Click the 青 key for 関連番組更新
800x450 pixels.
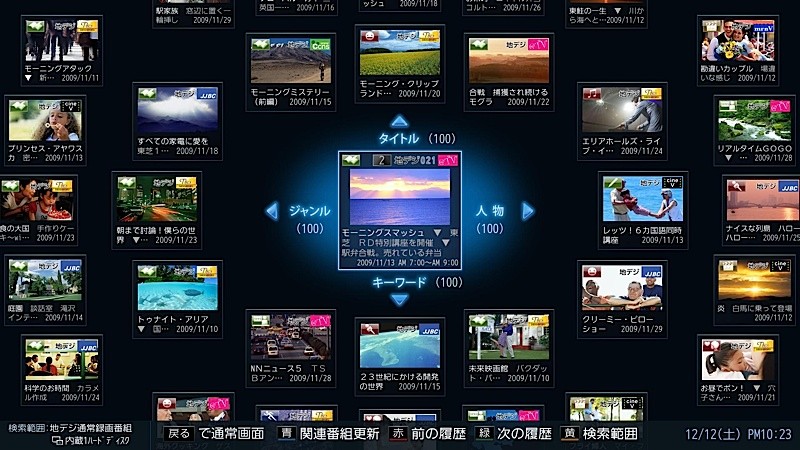click(x=287, y=434)
